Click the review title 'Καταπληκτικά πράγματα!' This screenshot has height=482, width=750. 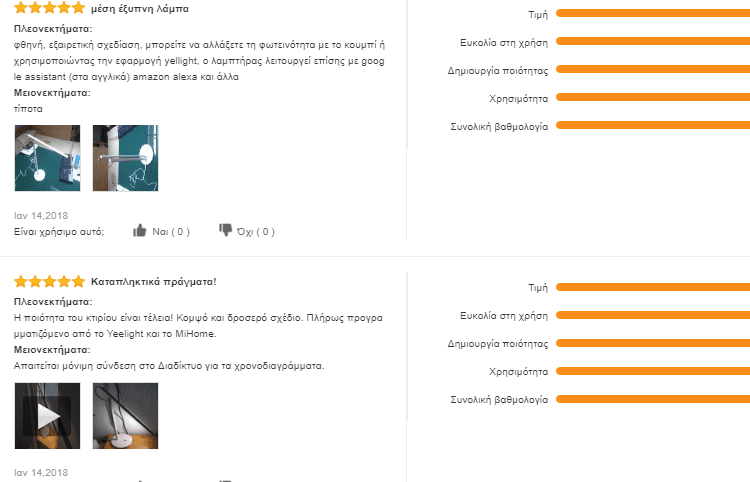tap(153, 281)
